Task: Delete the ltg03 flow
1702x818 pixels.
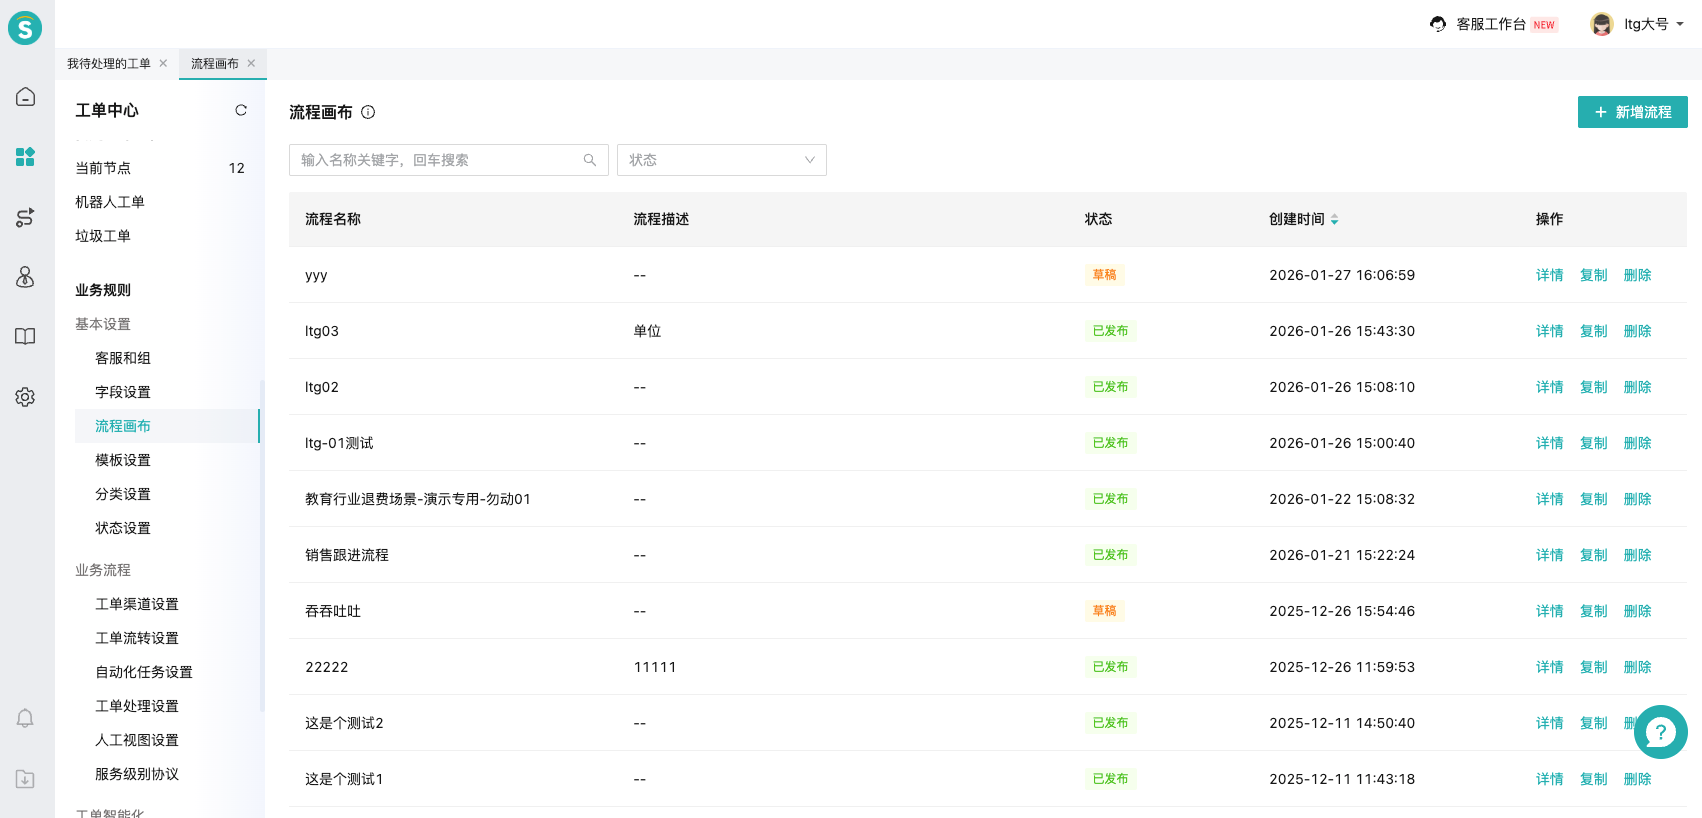Action: [1637, 331]
